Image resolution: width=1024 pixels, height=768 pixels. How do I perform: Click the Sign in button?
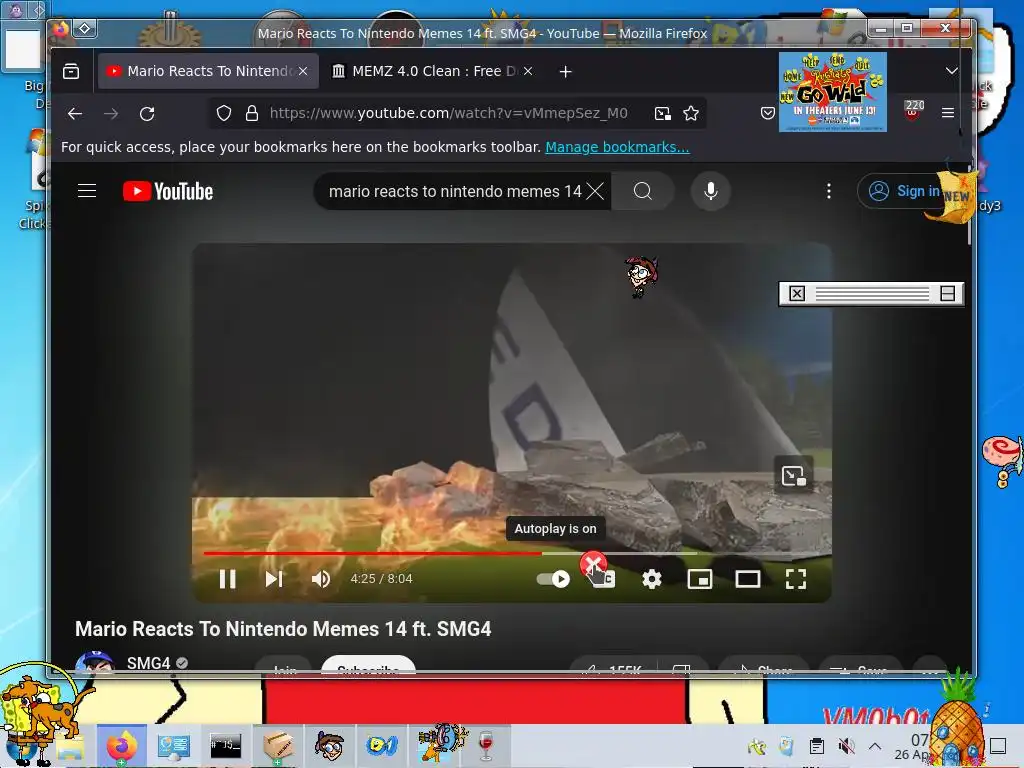pyautogui.click(x=904, y=191)
